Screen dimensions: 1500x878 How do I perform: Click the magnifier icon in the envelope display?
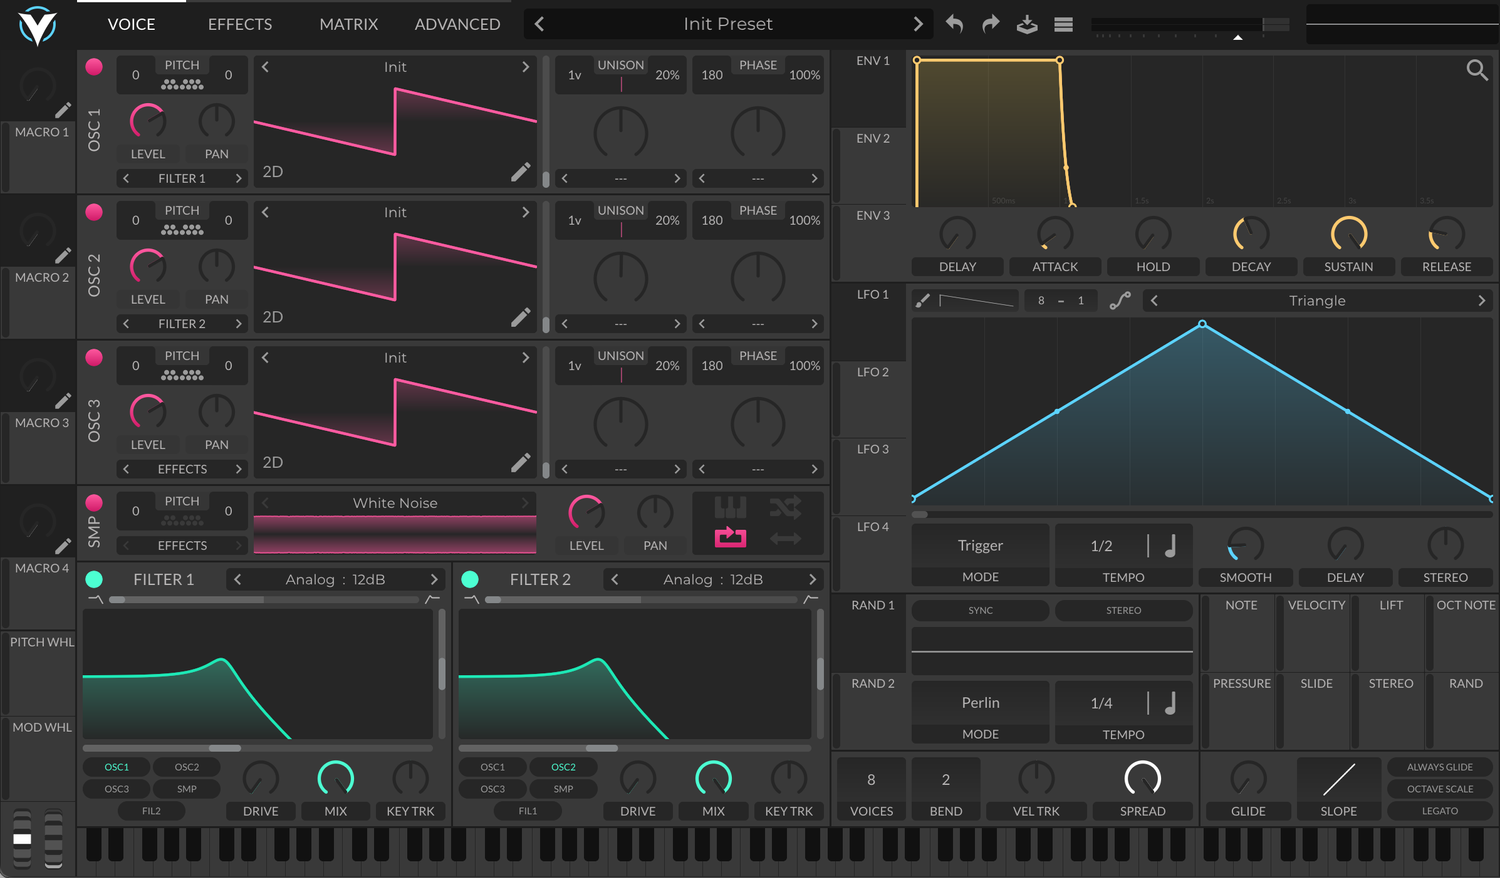coord(1477,70)
